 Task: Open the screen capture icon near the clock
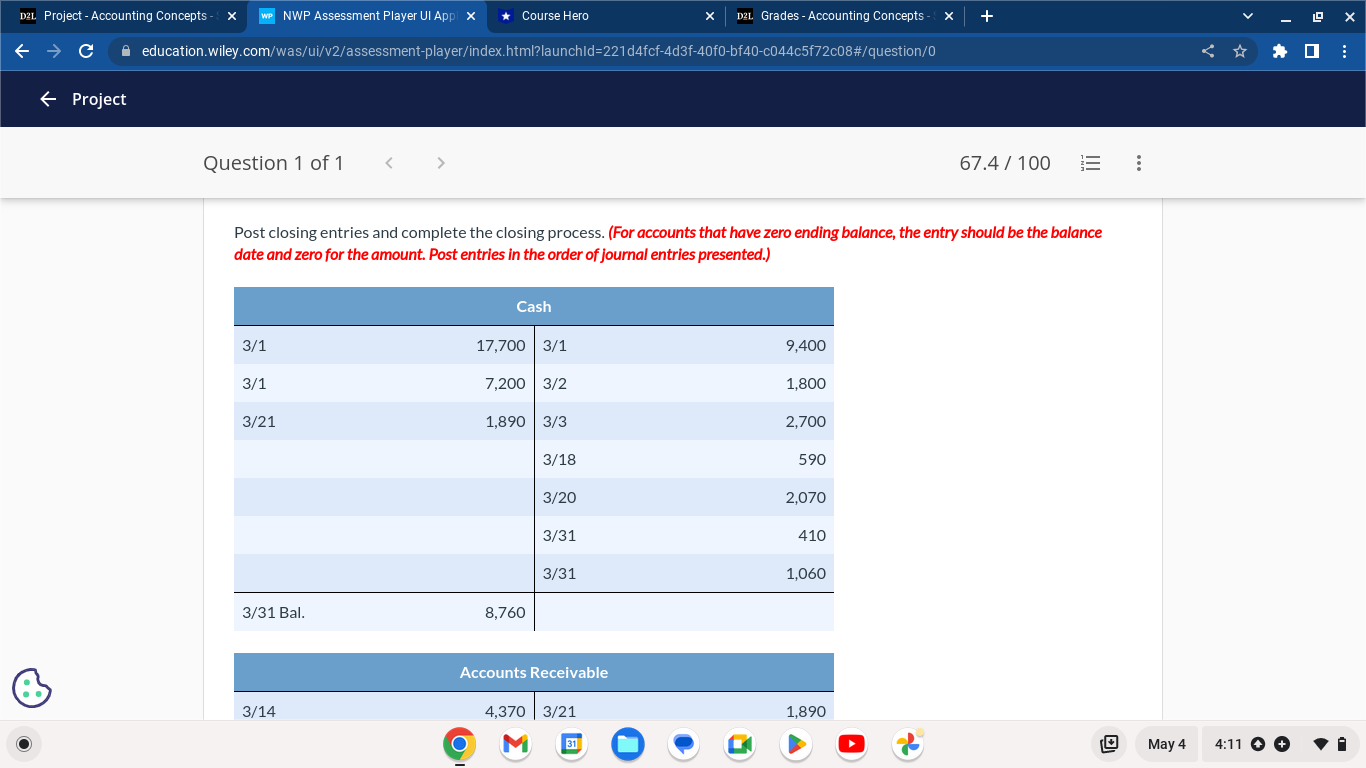(x=1109, y=744)
